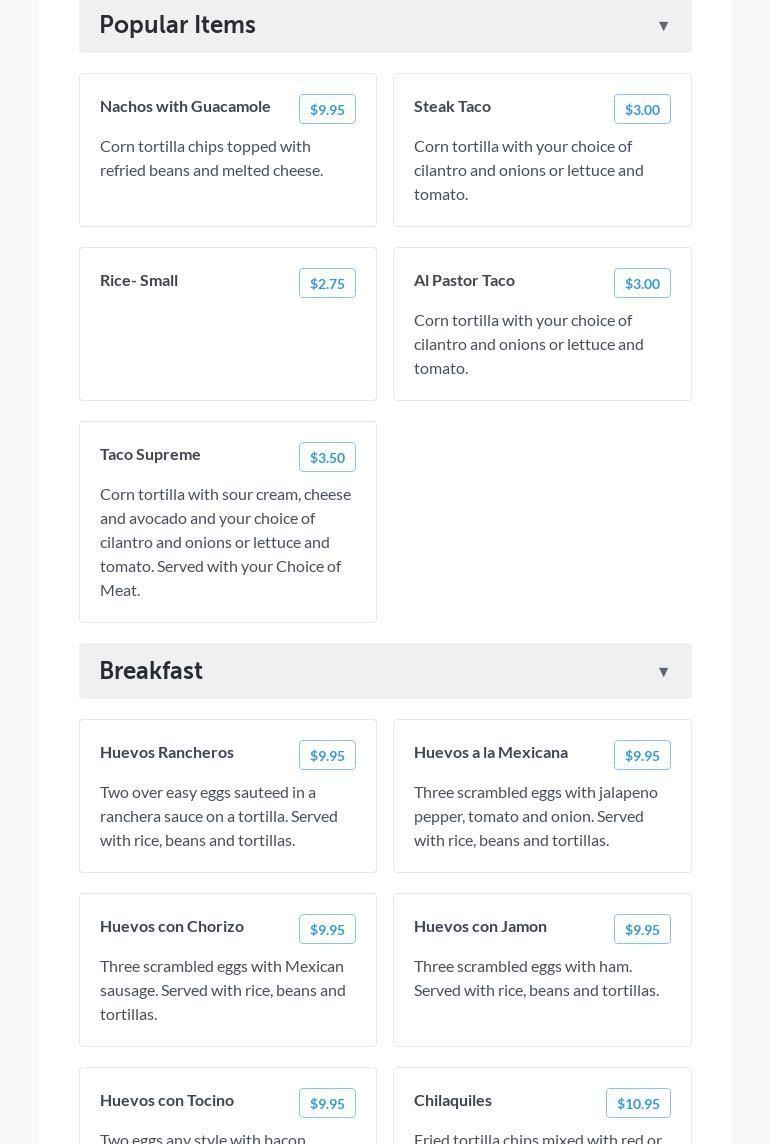Open the Nachos with Guacamole item
The height and width of the screenshot is (1144, 770).
[x=185, y=106]
